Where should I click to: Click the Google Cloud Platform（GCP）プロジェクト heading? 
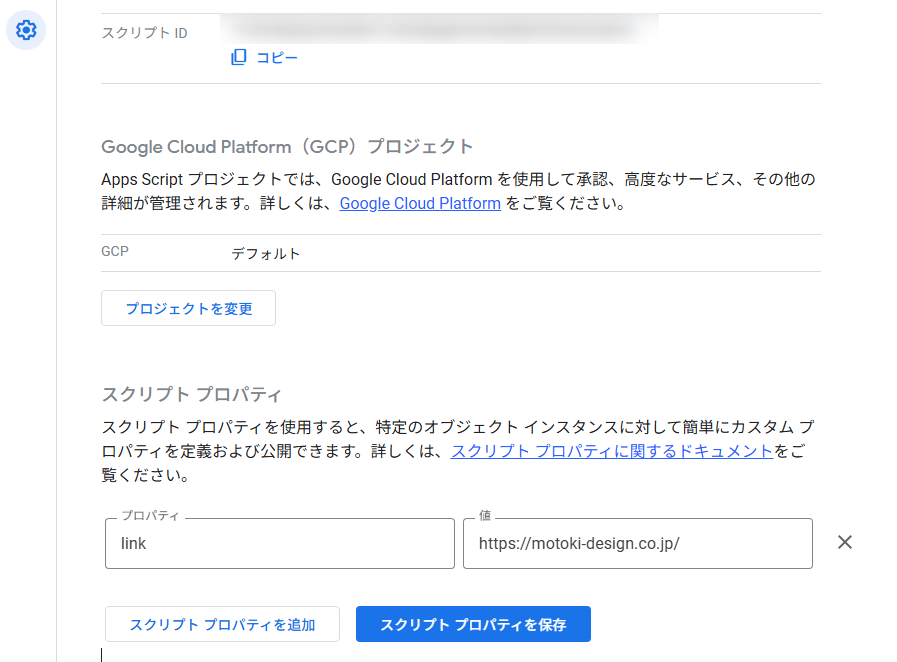pyautogui.click(x=287, y=147)
